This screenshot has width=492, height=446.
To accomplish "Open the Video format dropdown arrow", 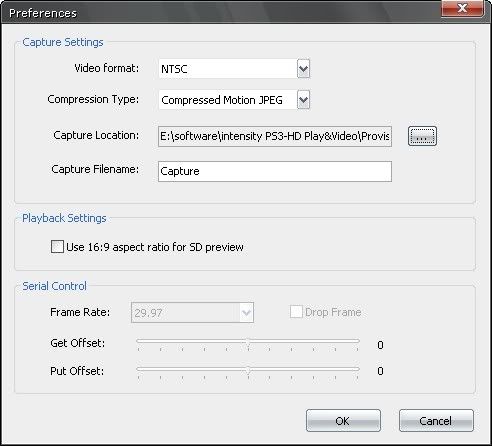I will 303,69.
